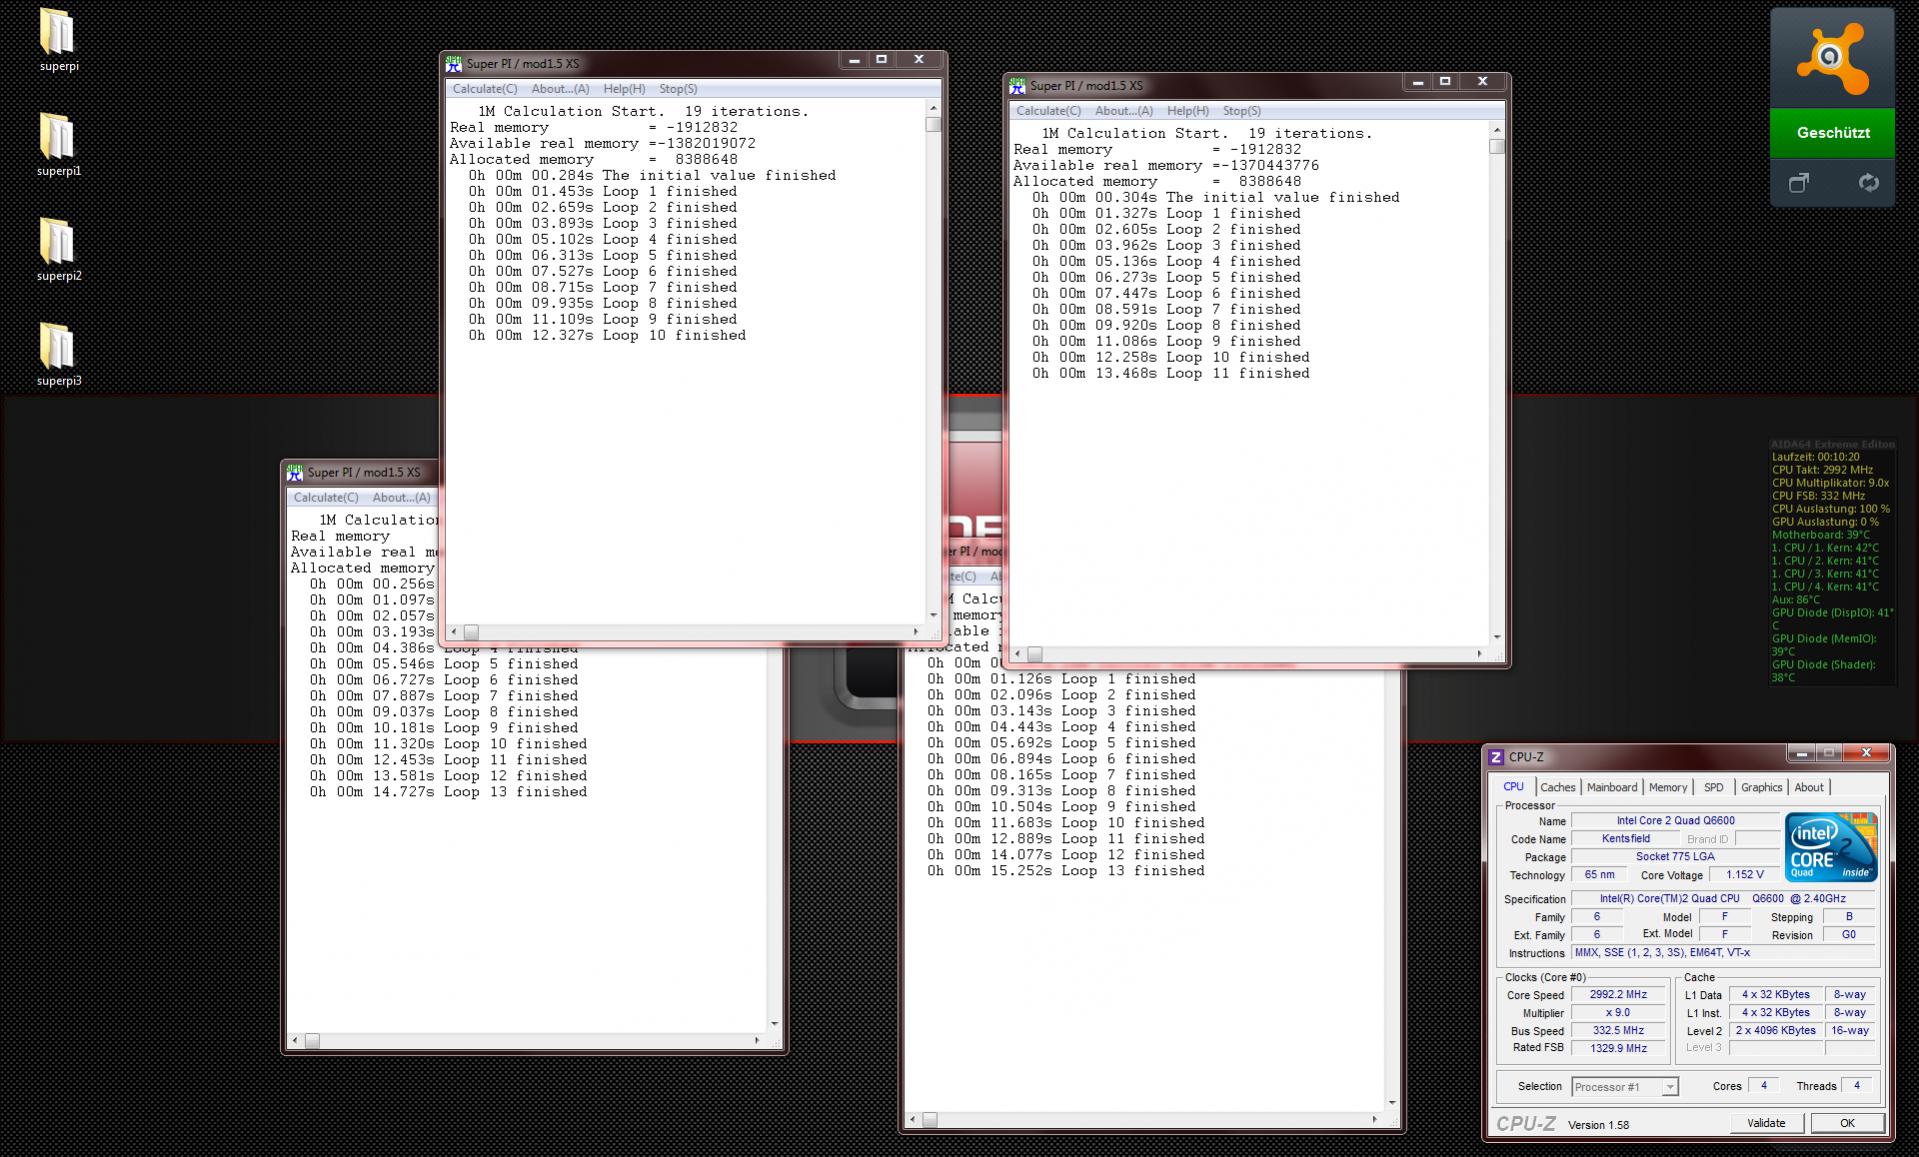Click 'Motherboard: 39°C' in AIDA64 overlay
1919x1157 pixels.
click(x=1820, y=535)
